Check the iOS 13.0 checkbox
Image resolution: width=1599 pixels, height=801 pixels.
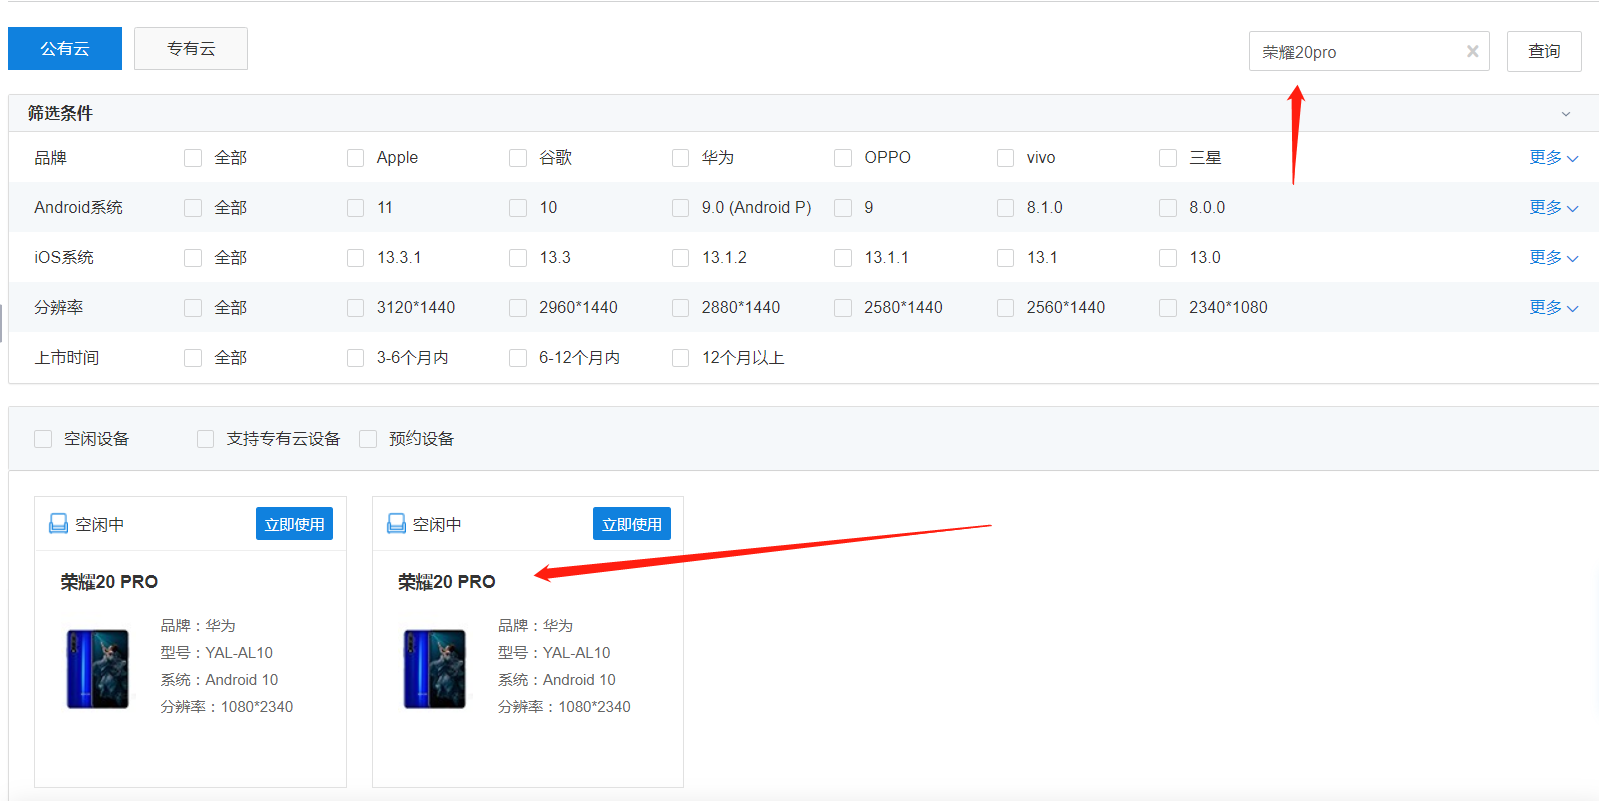[1168, 258]
